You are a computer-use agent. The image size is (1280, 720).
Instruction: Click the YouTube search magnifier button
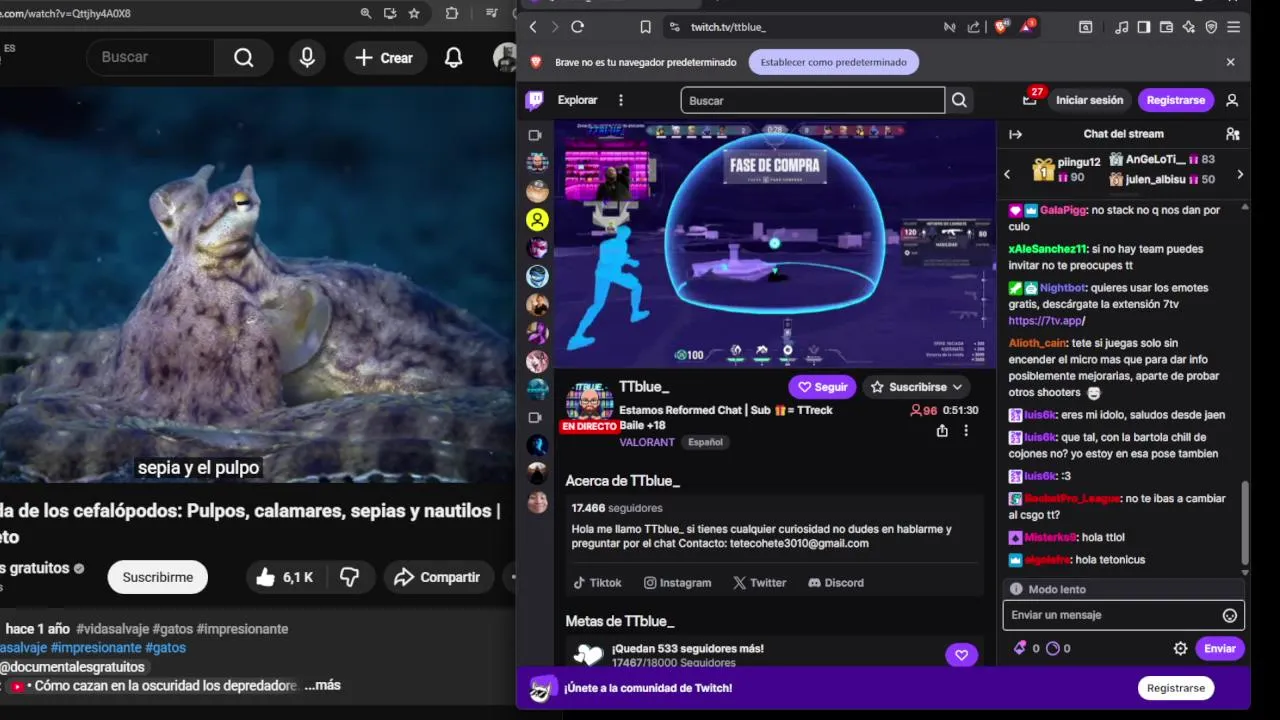[244, 58]
